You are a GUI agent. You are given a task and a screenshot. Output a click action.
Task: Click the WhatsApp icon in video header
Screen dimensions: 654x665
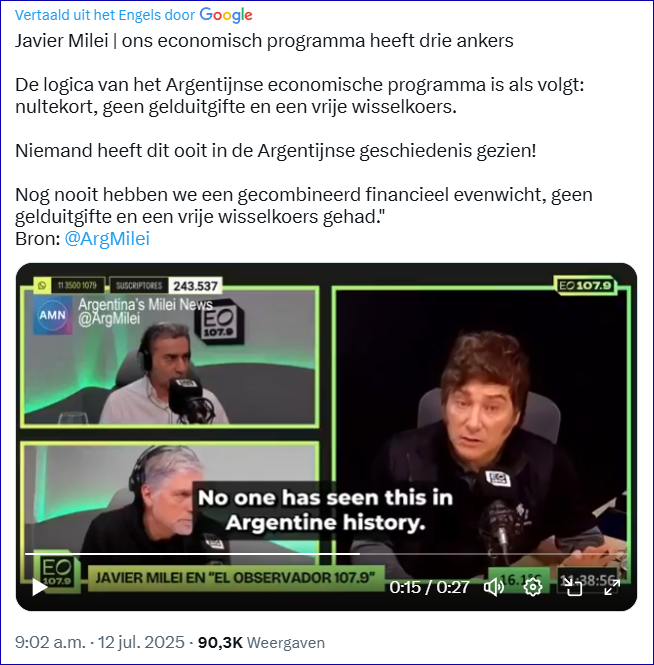(42, 285)
